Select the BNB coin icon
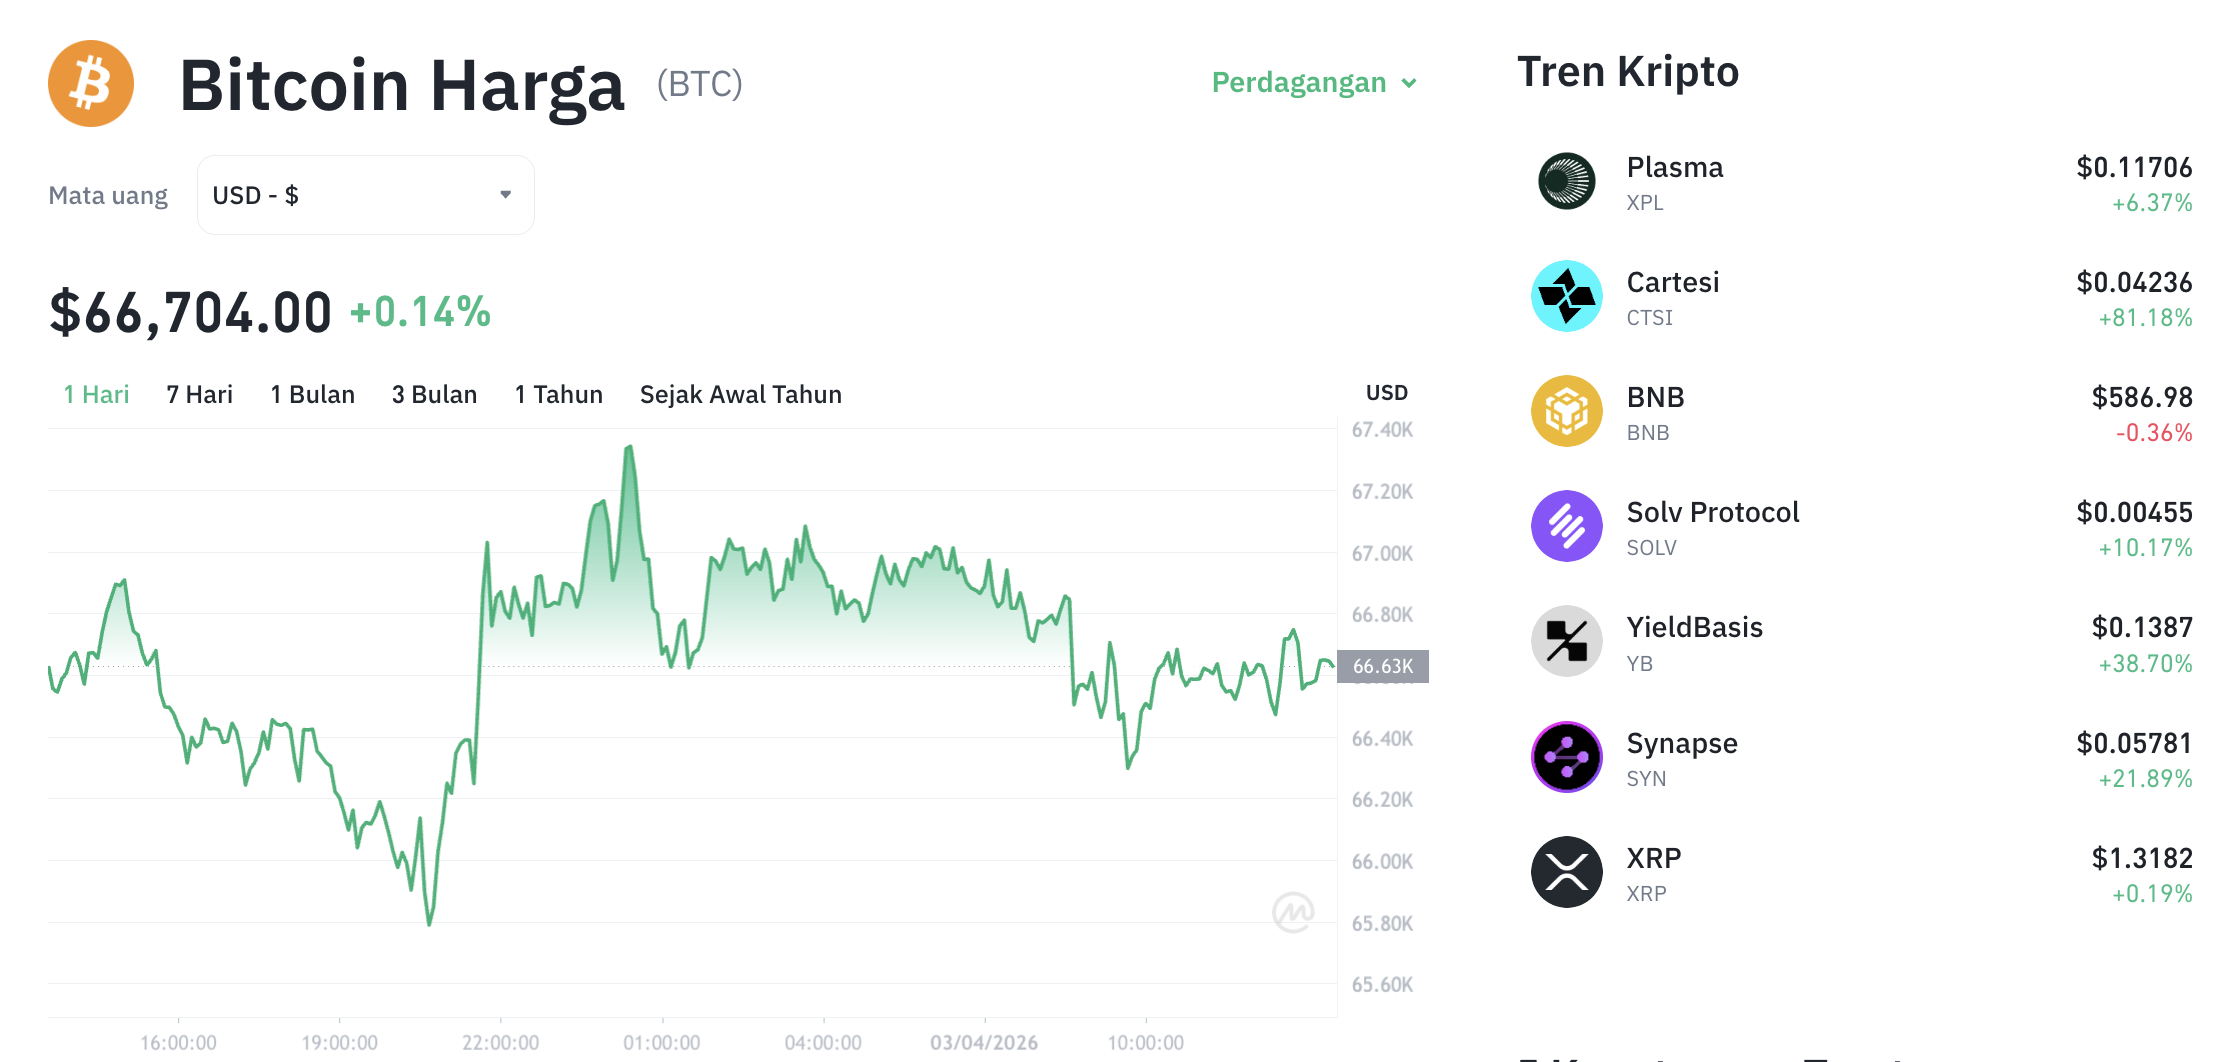This screenshot has width=2216, height=1062. [1566, 412]
